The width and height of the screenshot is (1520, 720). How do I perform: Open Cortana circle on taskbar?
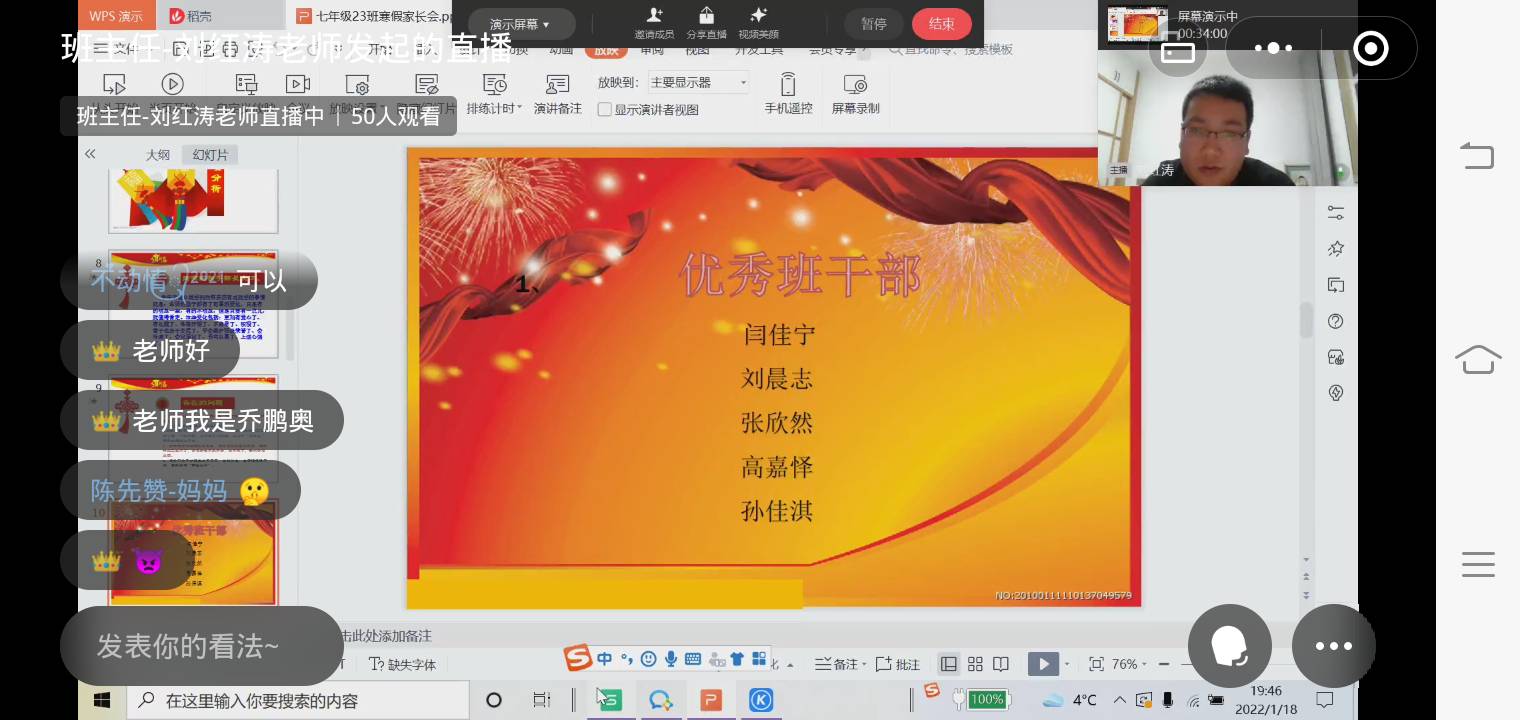[494, 700]
